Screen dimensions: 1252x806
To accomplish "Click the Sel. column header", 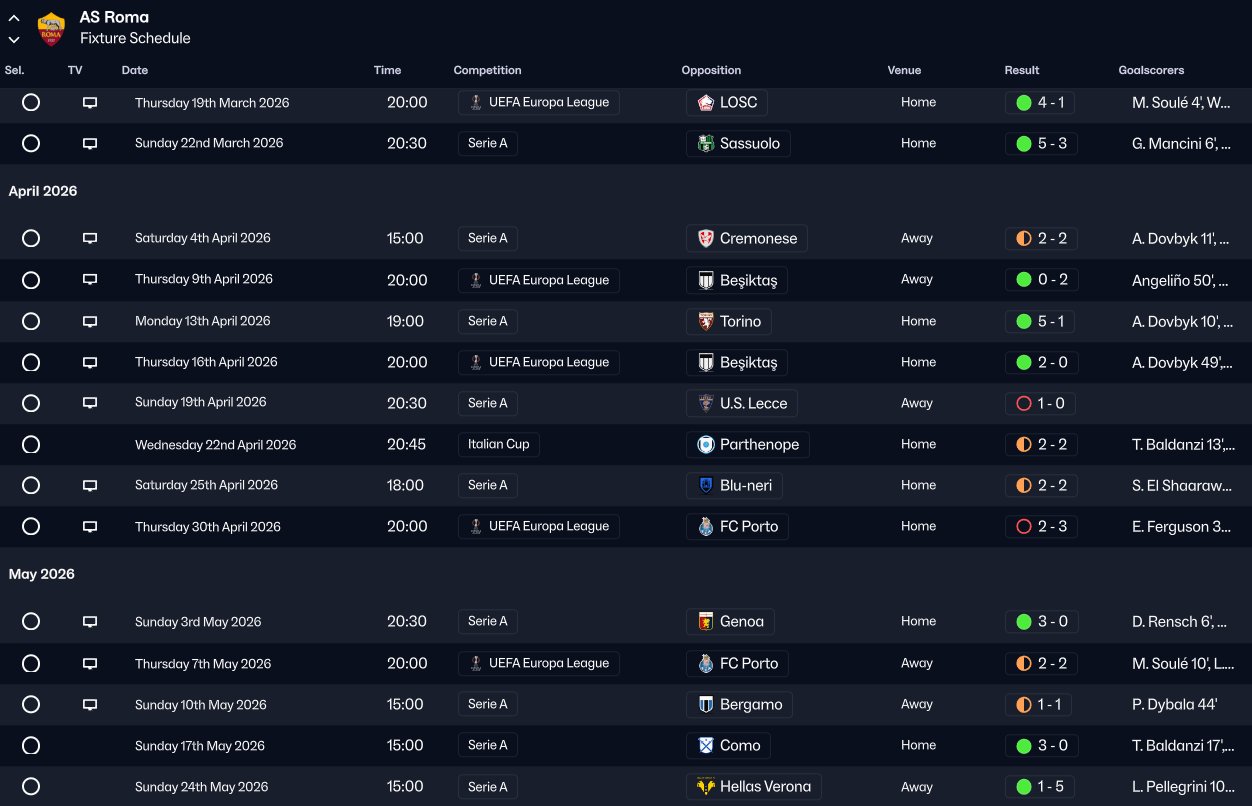I will point(14,70).
